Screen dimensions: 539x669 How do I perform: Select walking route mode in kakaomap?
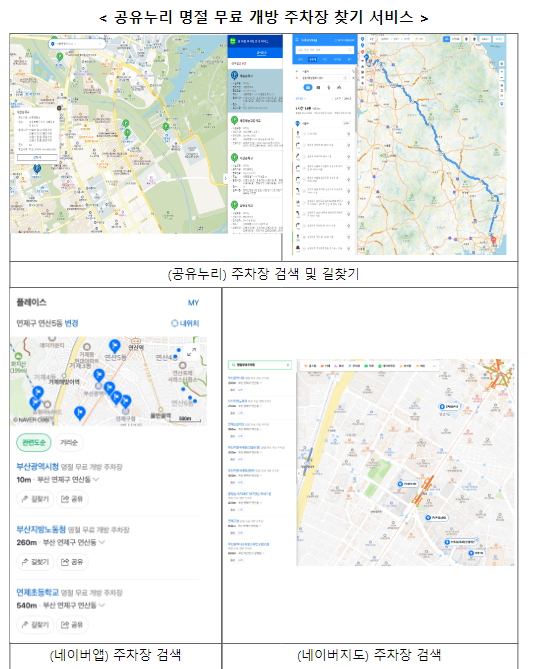329,87
